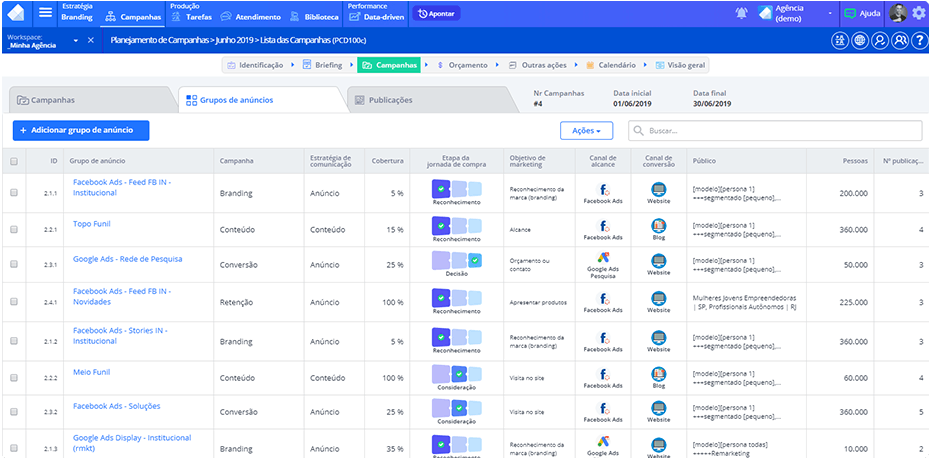The image size is (930, 459).
Task: Sort by the Cobertura column header
Action: coord(388,161)
